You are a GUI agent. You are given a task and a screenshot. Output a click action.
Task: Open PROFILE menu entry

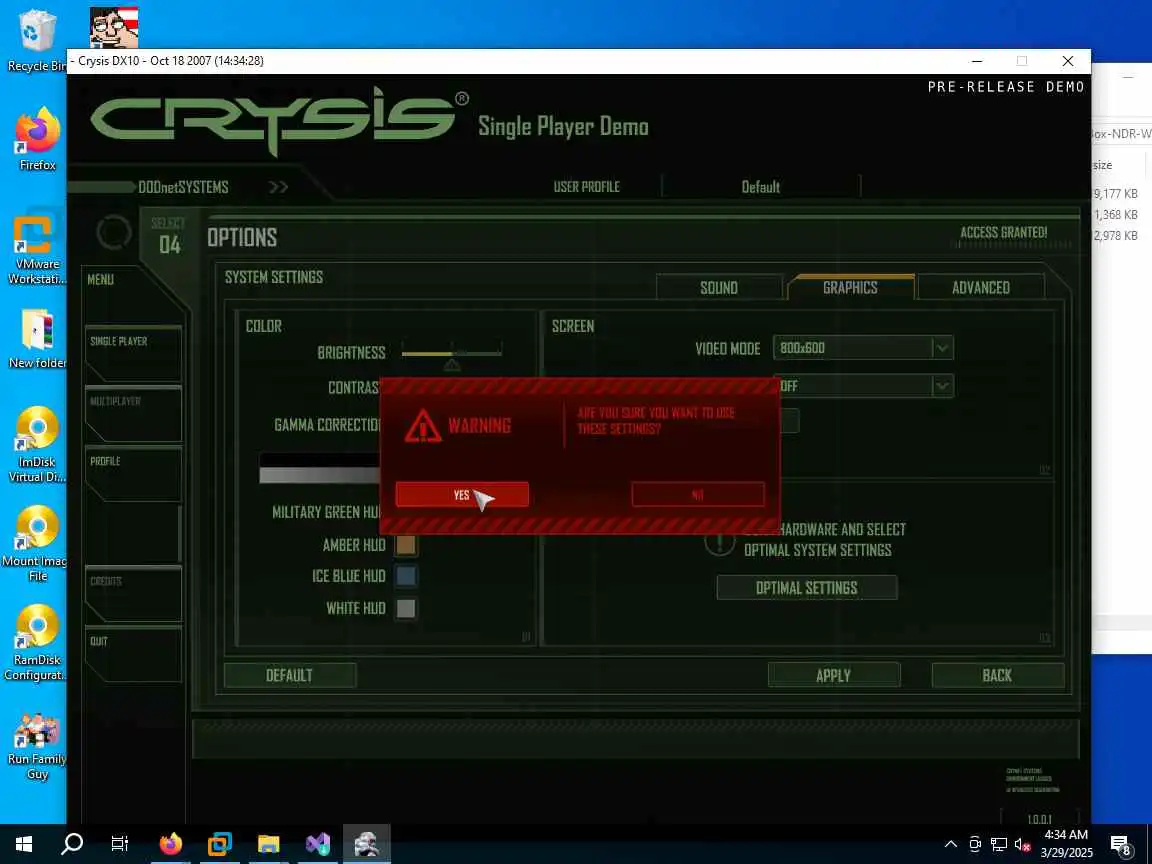pos(133,473)
